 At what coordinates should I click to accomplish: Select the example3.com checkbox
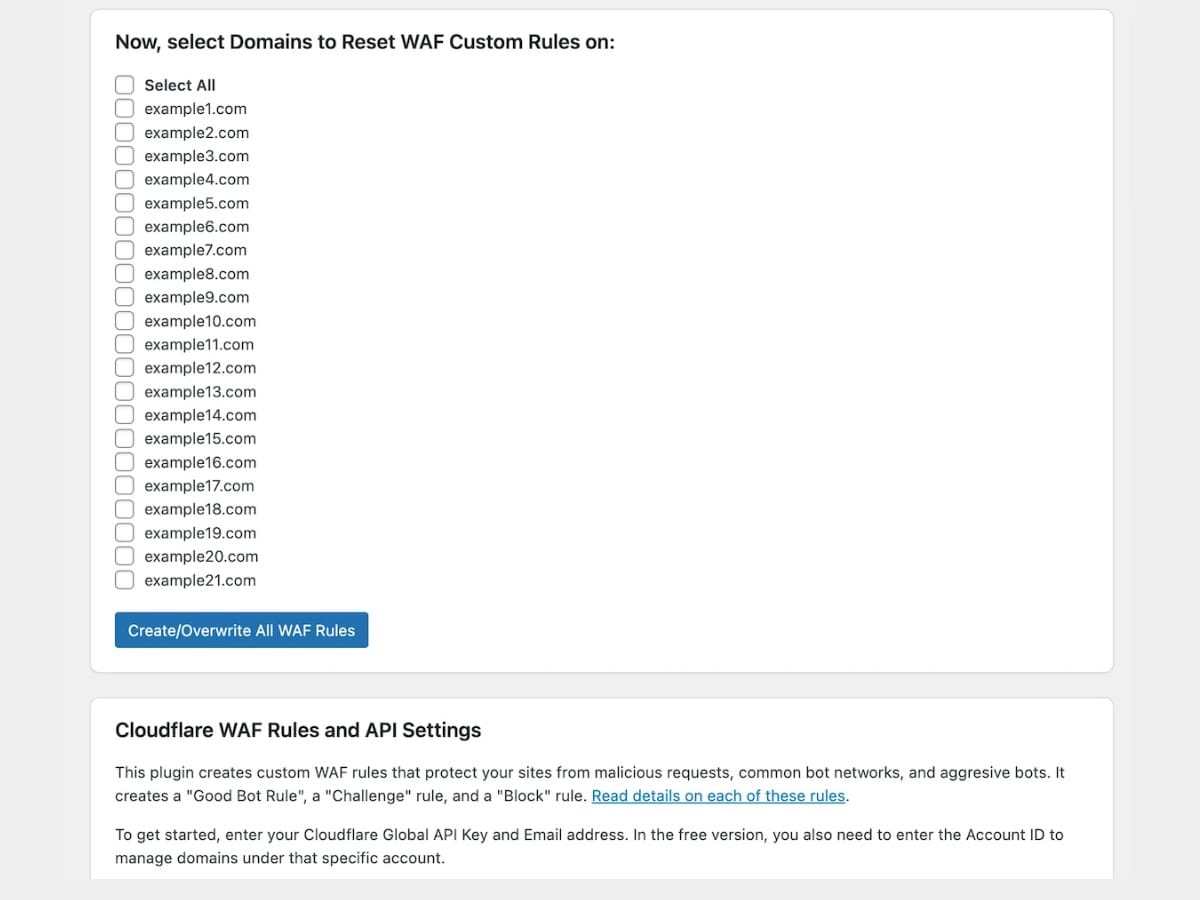(x=124, y=155)
